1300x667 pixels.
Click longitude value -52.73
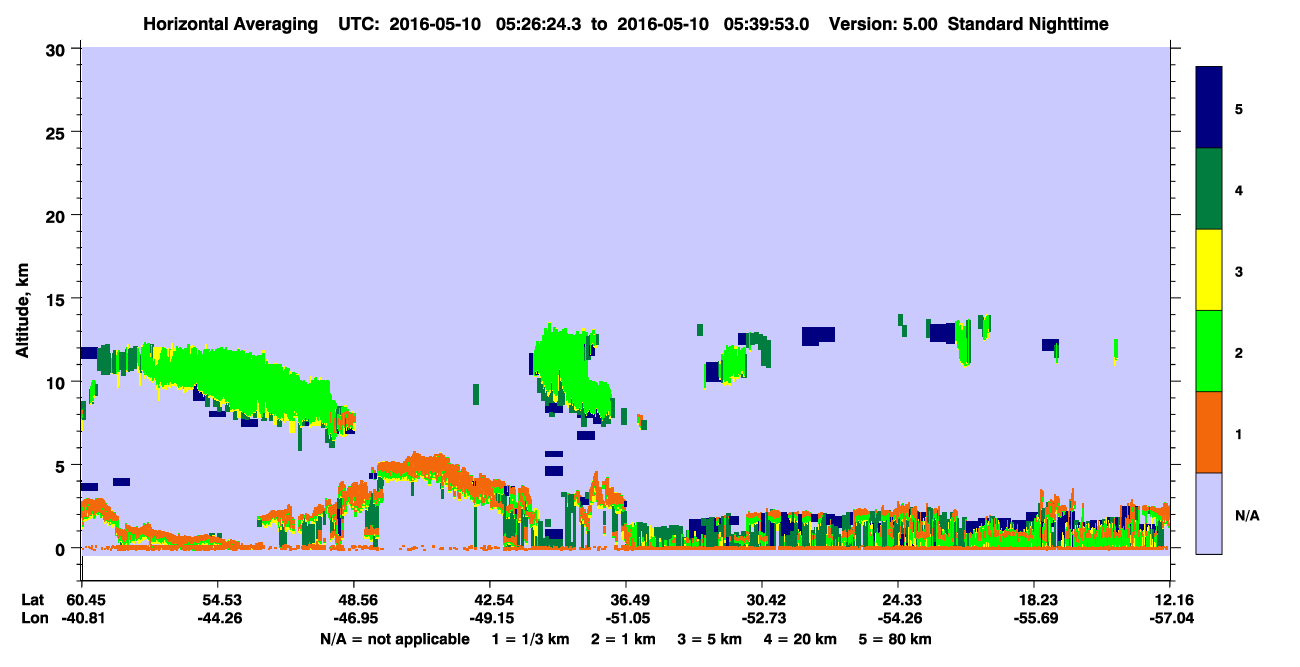[x=762, y=618]
